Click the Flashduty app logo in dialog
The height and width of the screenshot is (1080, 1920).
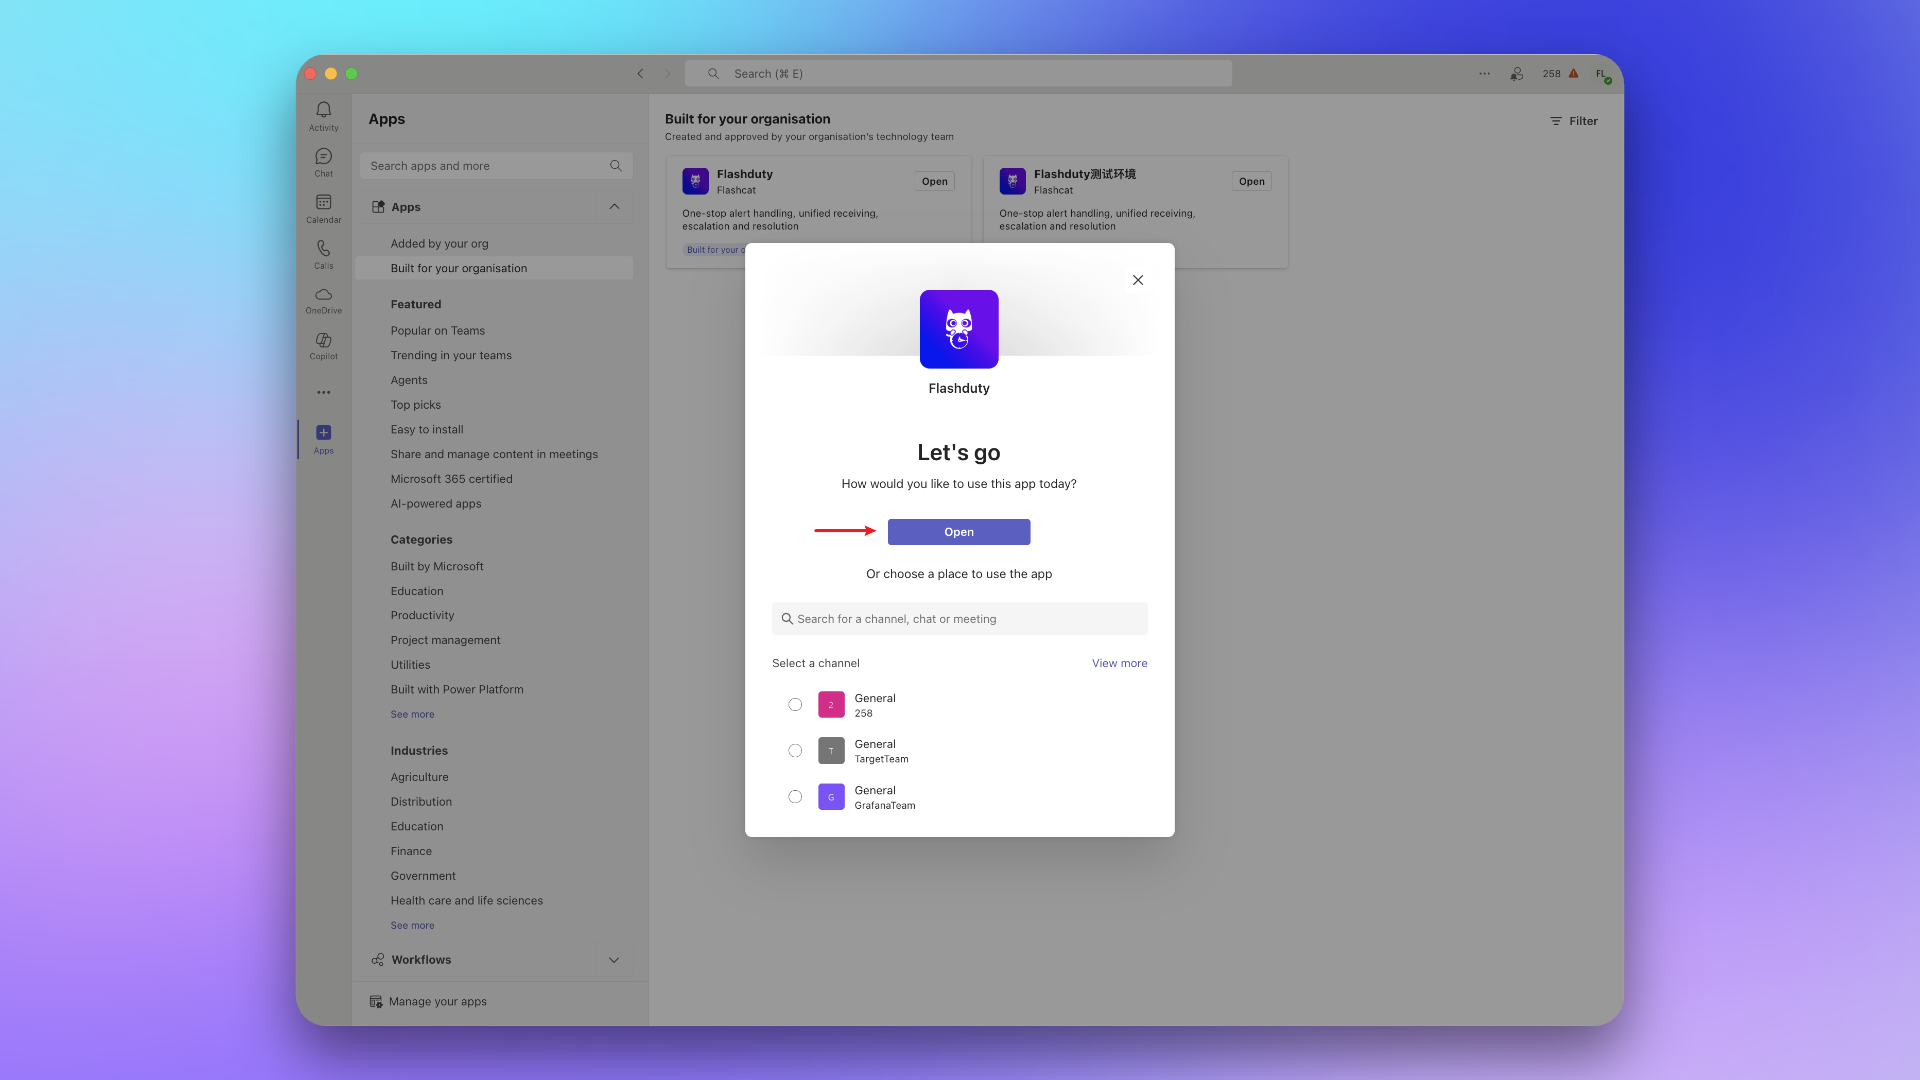(x=958, y=329)
